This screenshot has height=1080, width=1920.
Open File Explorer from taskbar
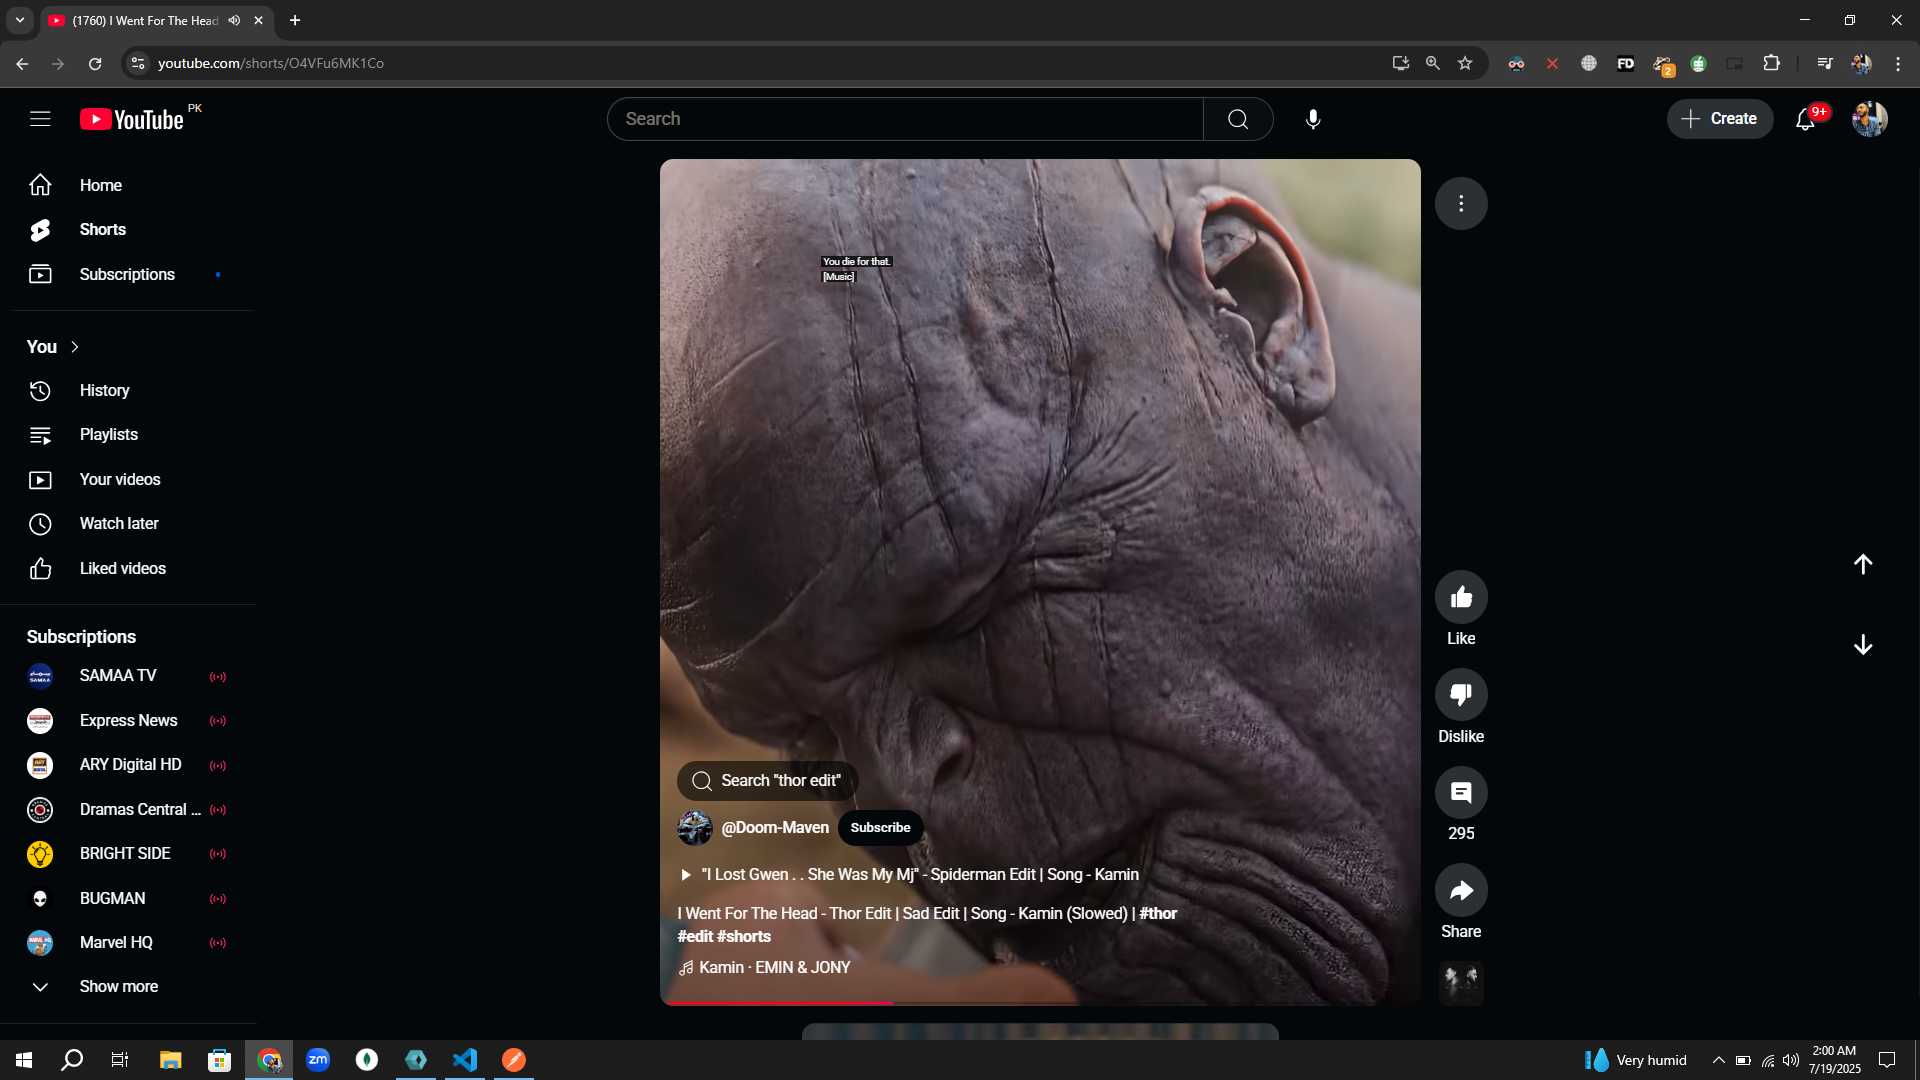[170, 1060]
